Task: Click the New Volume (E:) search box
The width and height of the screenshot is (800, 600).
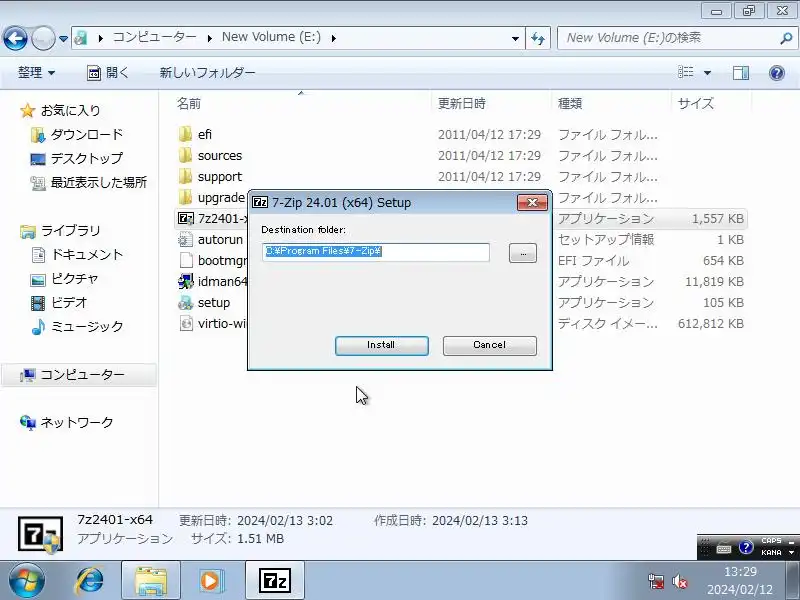Action: pos(668,38)
